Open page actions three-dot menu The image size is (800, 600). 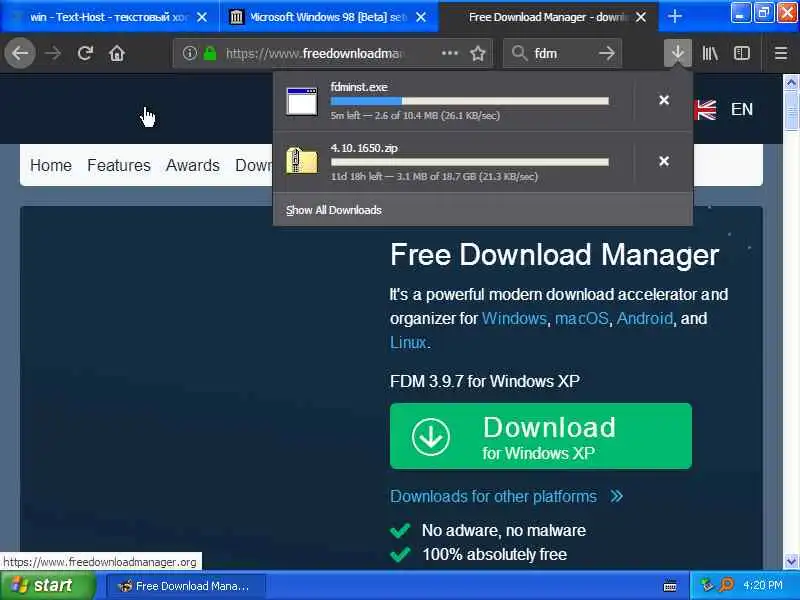tap(449, 53)
